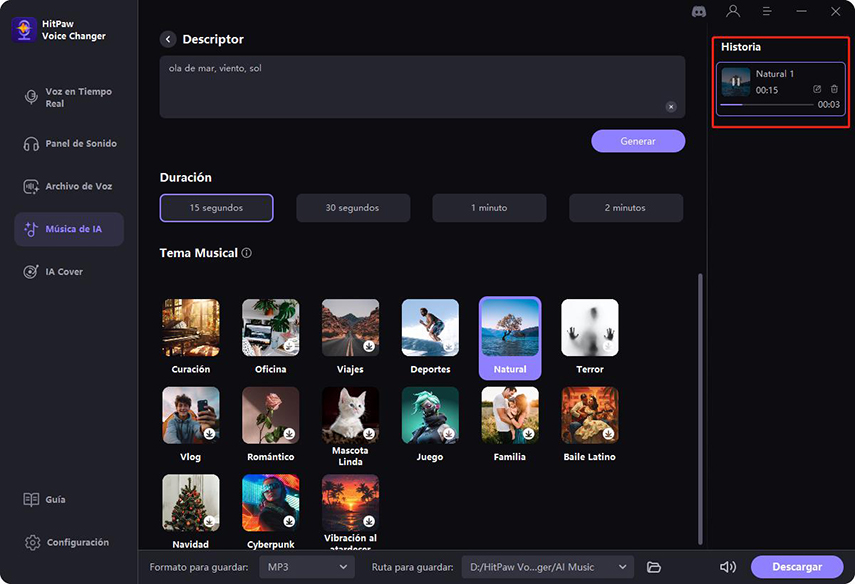
Task: Click the Descargar button
Action: (x=797, y=567)
